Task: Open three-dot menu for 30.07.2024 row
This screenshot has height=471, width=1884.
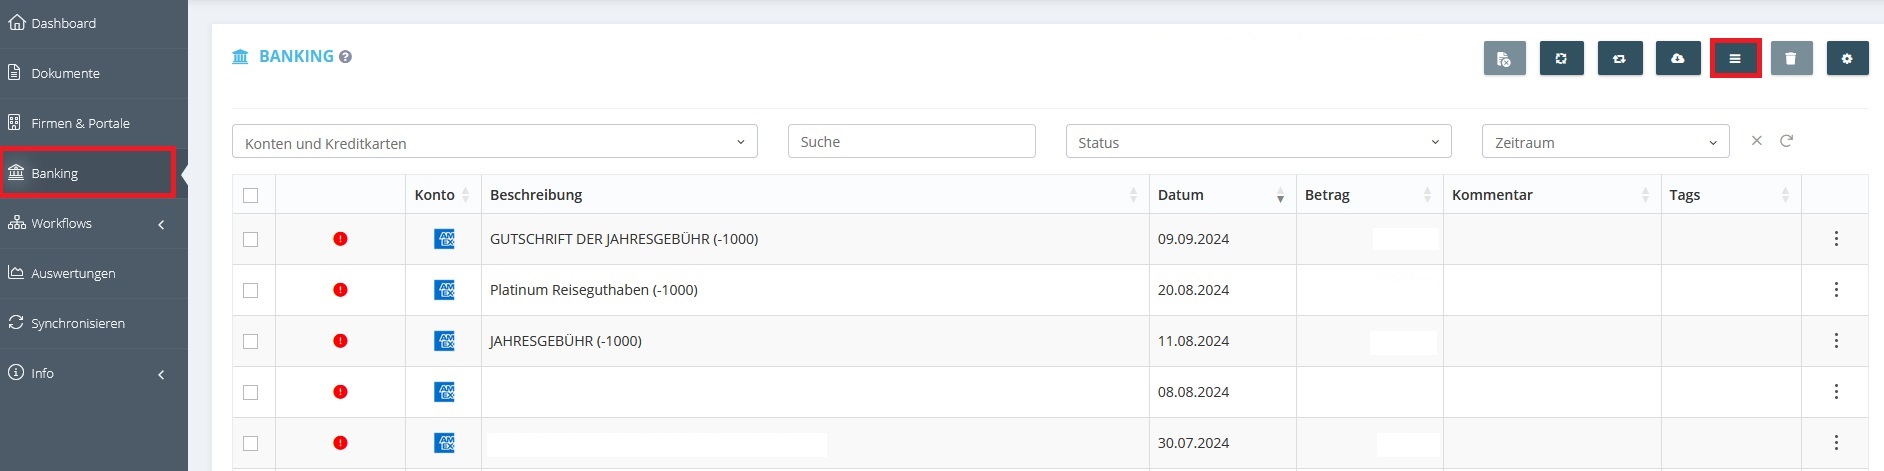Action: (1836, 443)
